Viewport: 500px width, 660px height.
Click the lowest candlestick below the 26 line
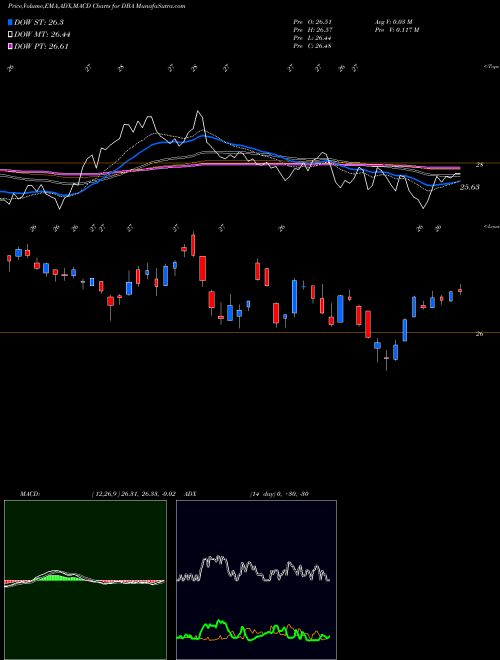point(386,358)
